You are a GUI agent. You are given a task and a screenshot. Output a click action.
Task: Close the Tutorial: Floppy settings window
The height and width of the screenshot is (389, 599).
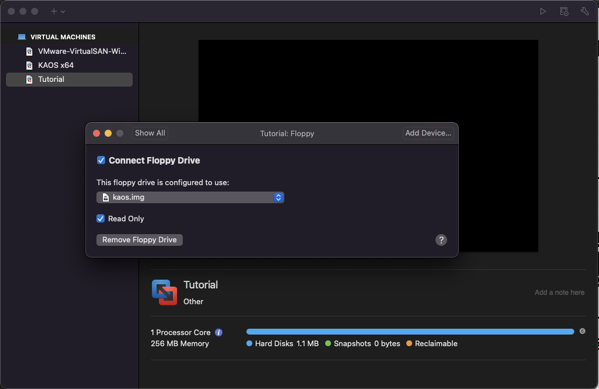(x=97, y=133)
